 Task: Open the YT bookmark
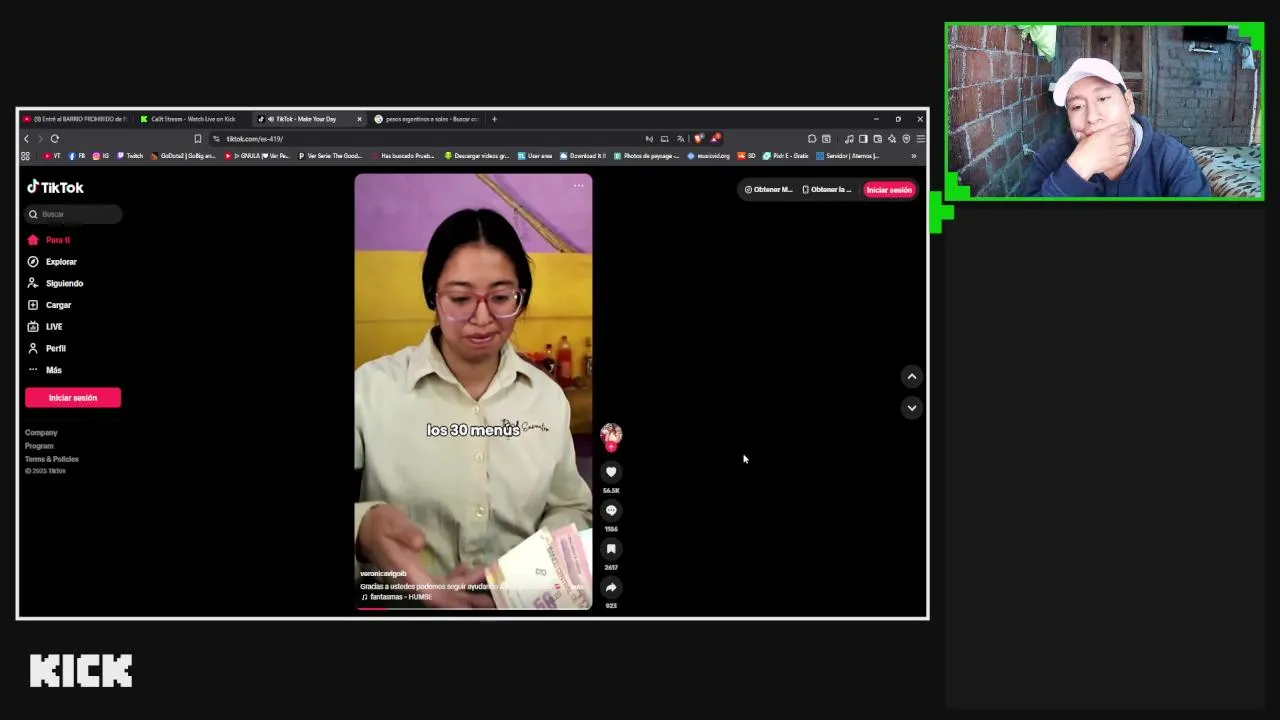pos(53,156)
